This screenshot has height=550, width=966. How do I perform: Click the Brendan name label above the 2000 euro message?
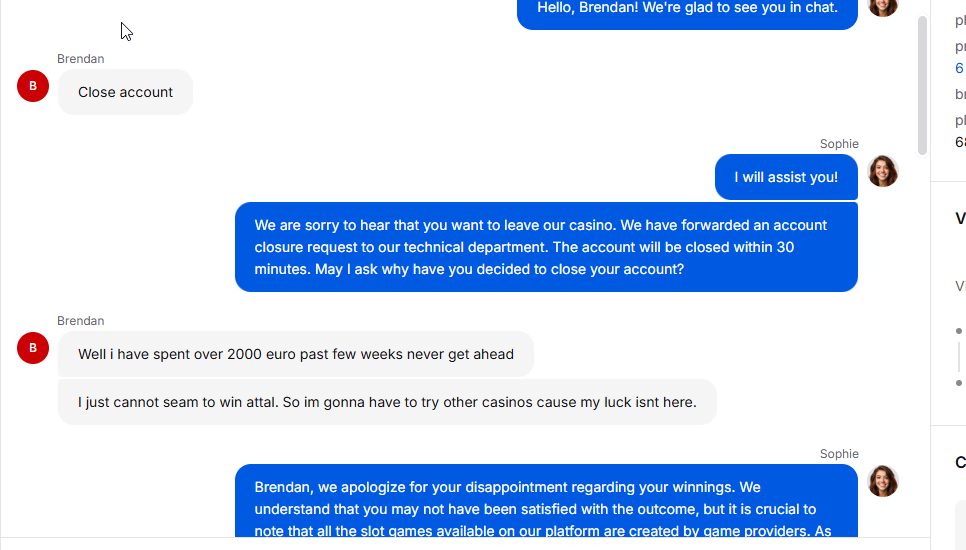click(x=81, y=321)
